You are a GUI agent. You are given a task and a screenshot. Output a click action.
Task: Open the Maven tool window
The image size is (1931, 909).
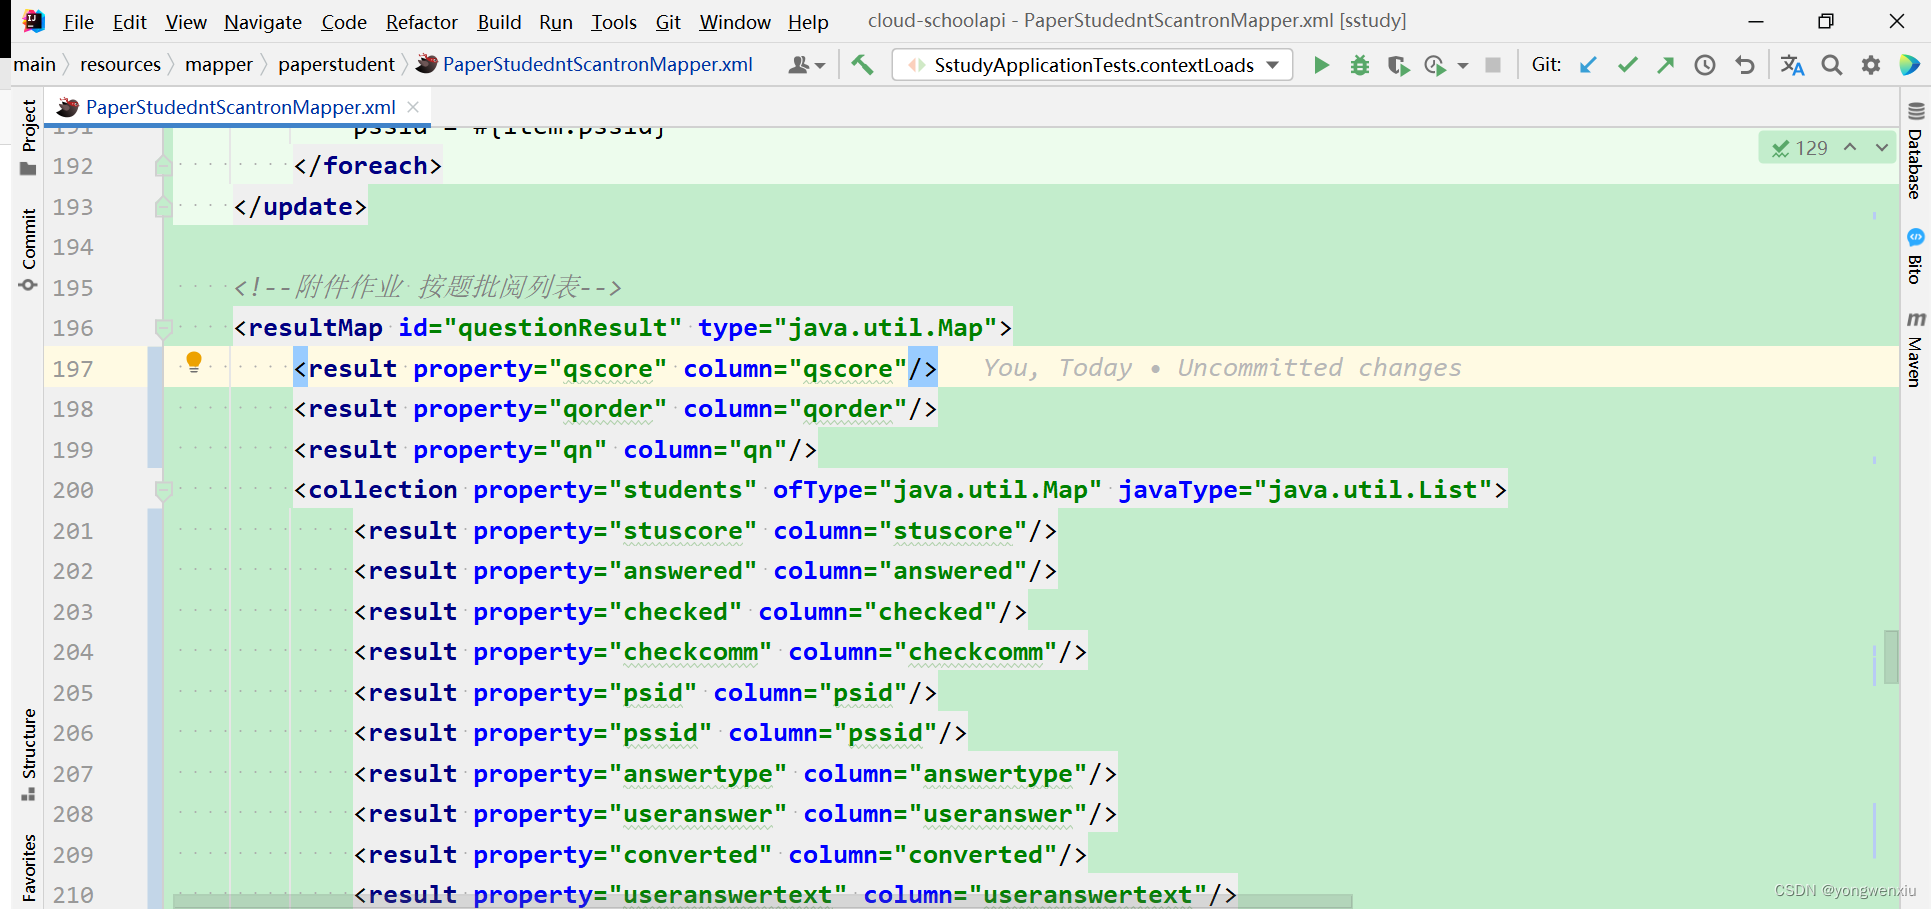(1915, 349)
